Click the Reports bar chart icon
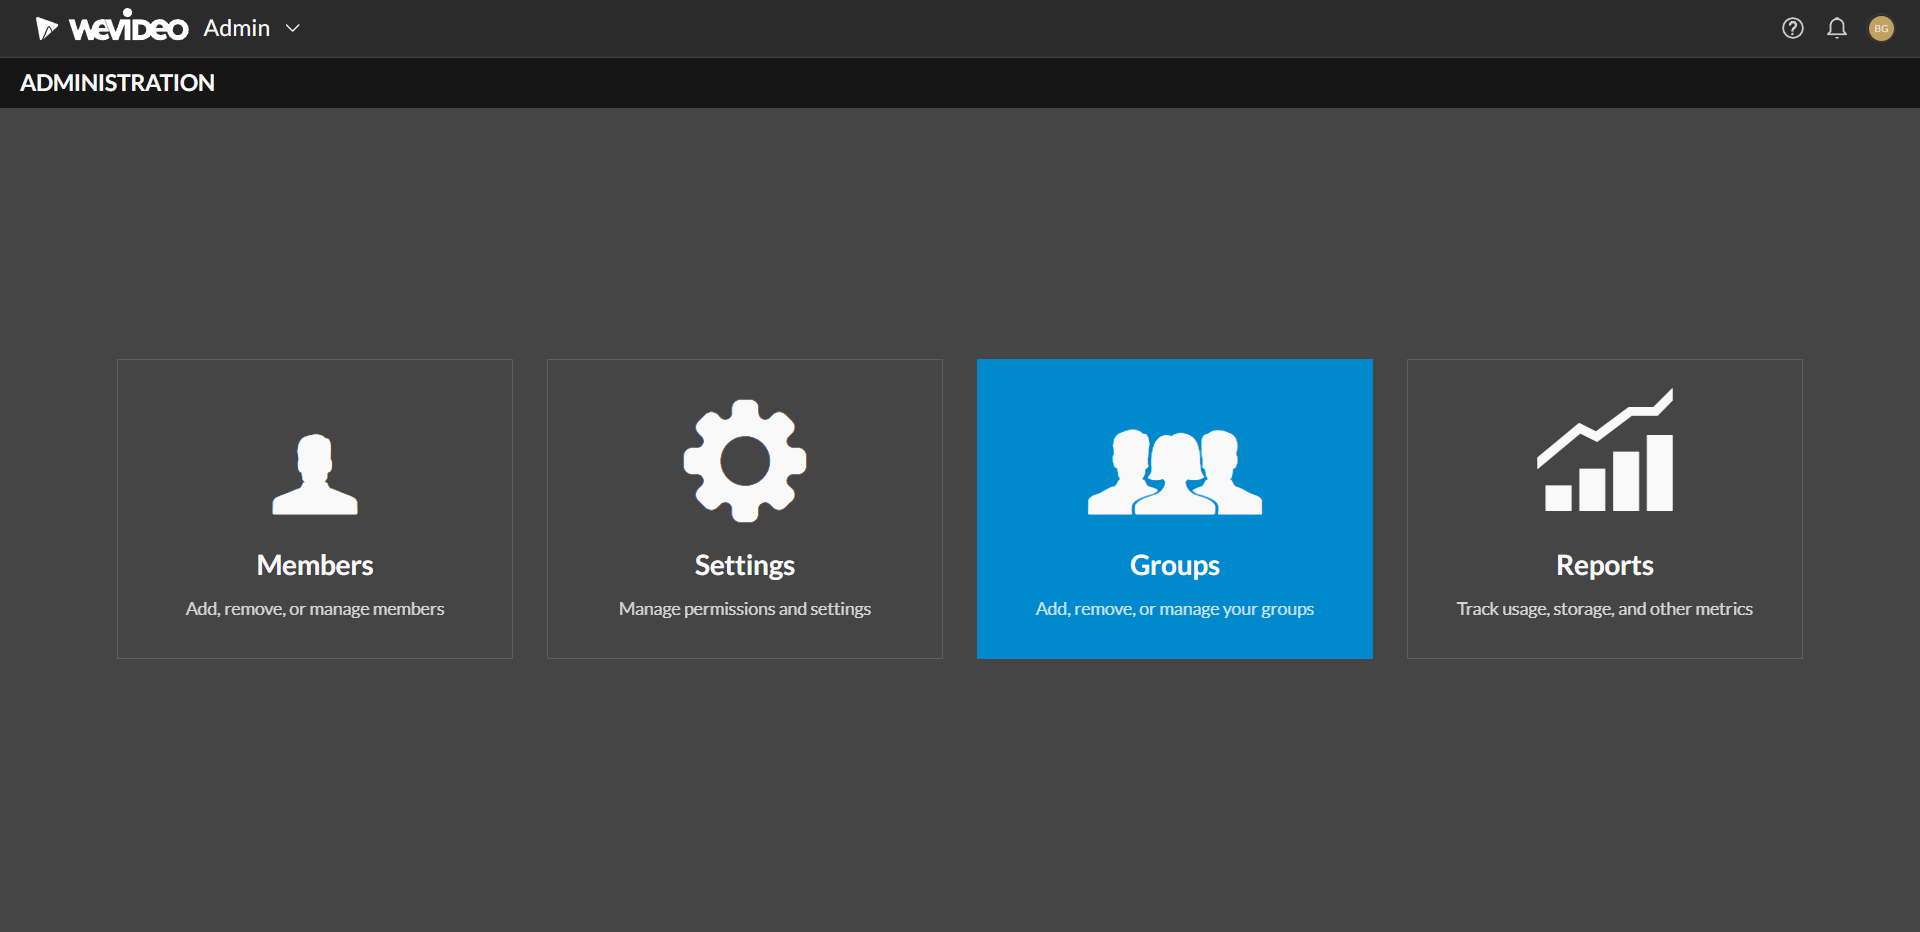1920x932 pixels. pyautogui.click(x=1603, y=450)
